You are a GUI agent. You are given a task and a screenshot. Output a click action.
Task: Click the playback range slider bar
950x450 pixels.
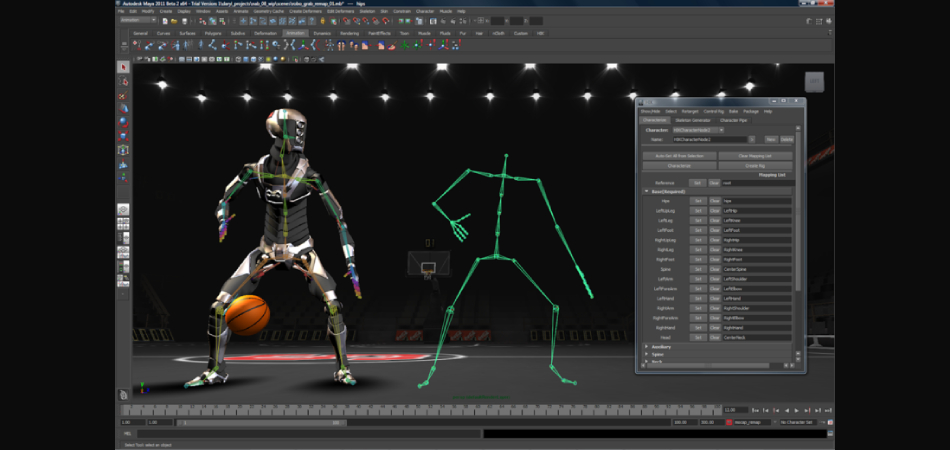(x=260, y=423)
